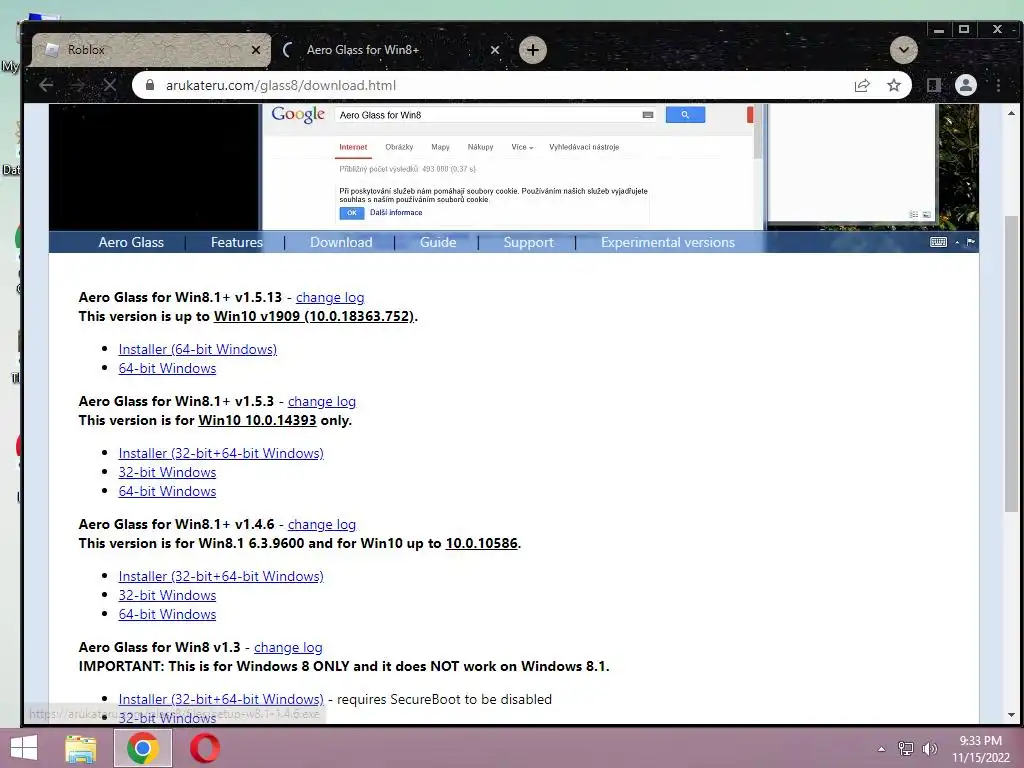Open v1.4.6 change log link
This screenshot has height=768, width=1024.
(x=322, y=524)
